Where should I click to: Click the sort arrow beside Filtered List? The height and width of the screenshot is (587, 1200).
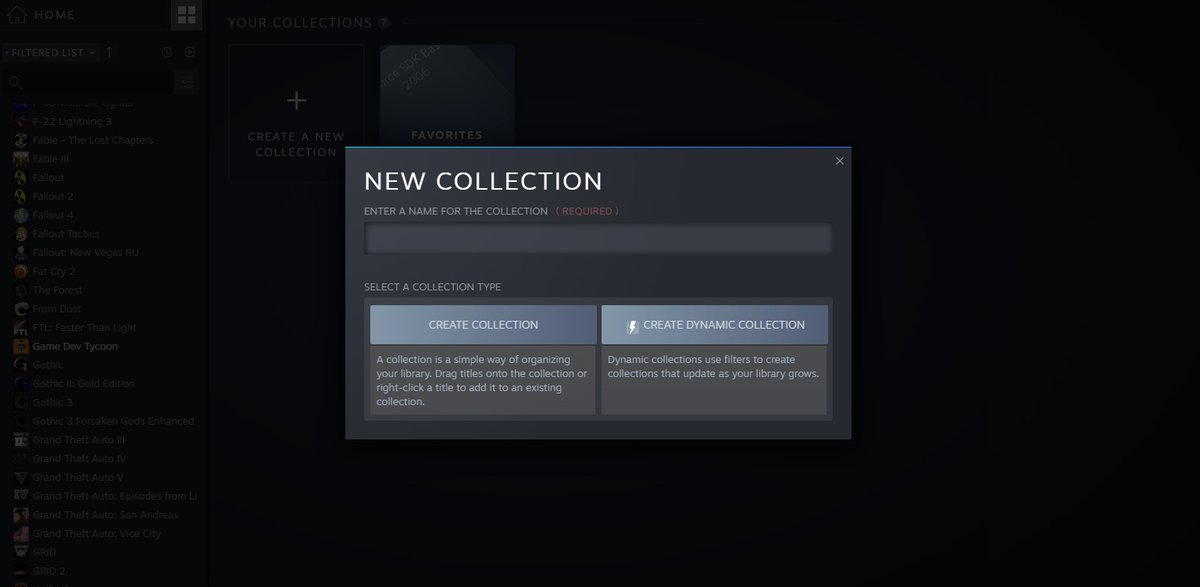tap(109, 52)
